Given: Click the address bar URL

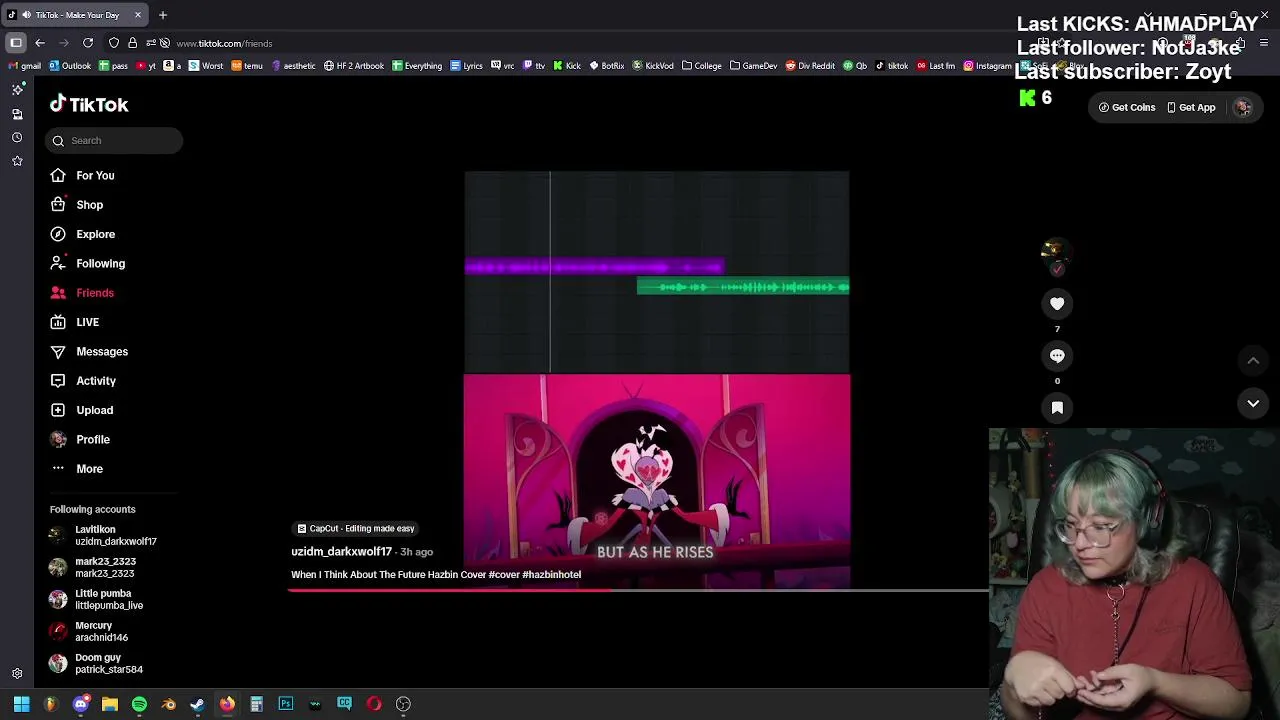Looking at the screenshot, I should pyautogui.click(x=224, y=44).
